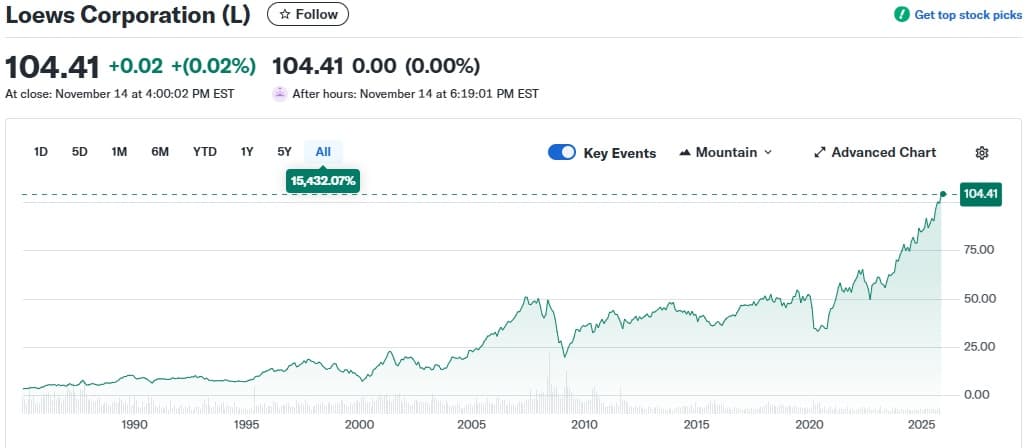Click the 2025 x-axis year label
The width and height of the screenshot is (1036, 448).
pyautogui.click(x=922, y=425)
